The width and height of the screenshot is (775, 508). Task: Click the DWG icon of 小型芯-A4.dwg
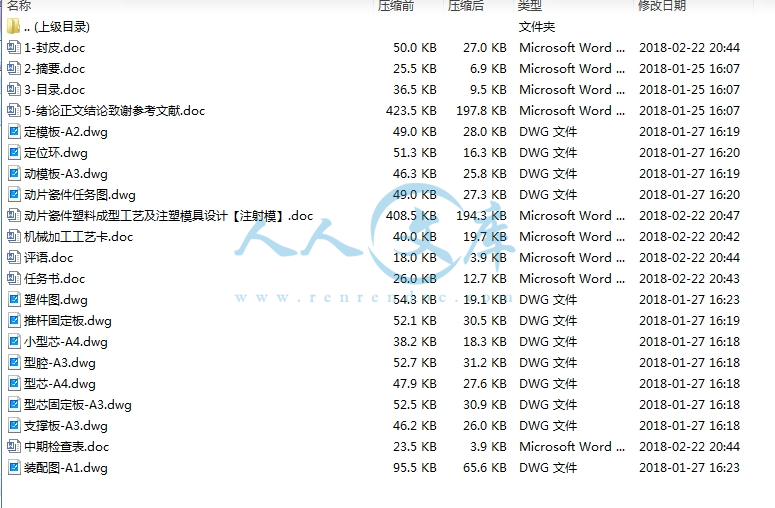(14, 341)
